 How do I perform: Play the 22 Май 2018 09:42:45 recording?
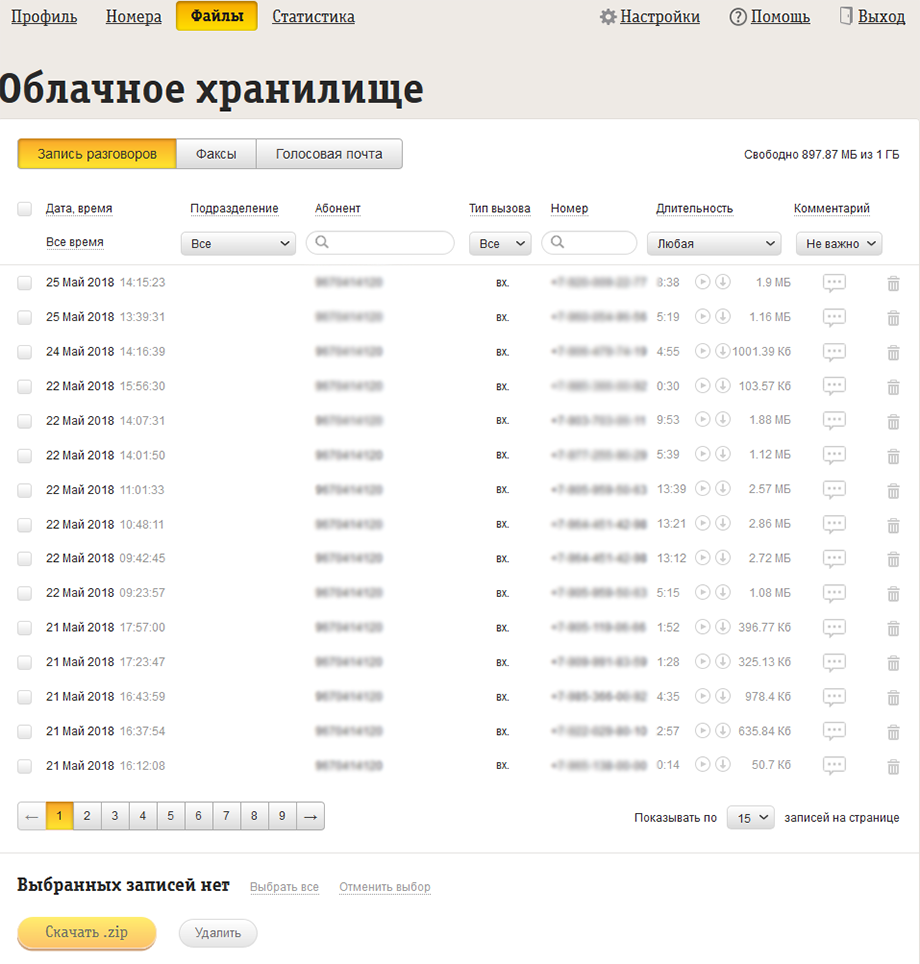[x=702, y=558]
